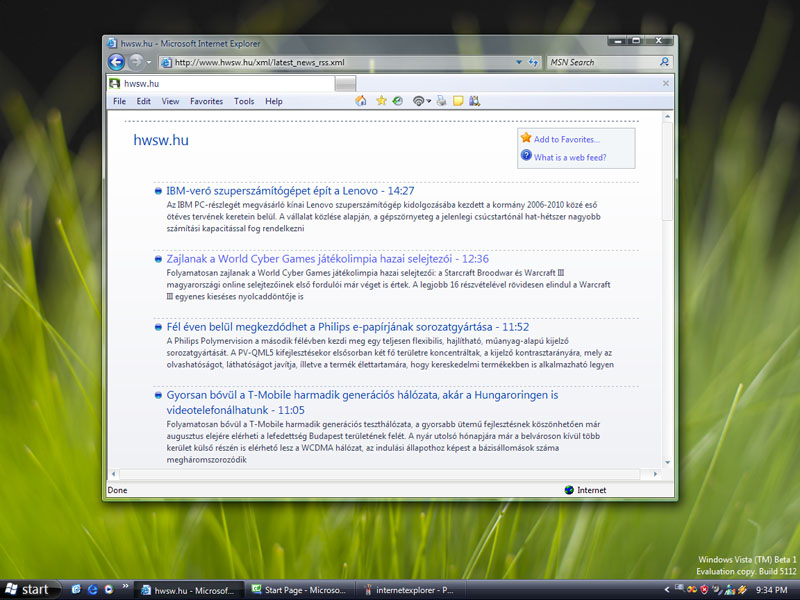
Task: Click the bullet icon beside Gyorsan bővül headline
Action: (158, 395)
